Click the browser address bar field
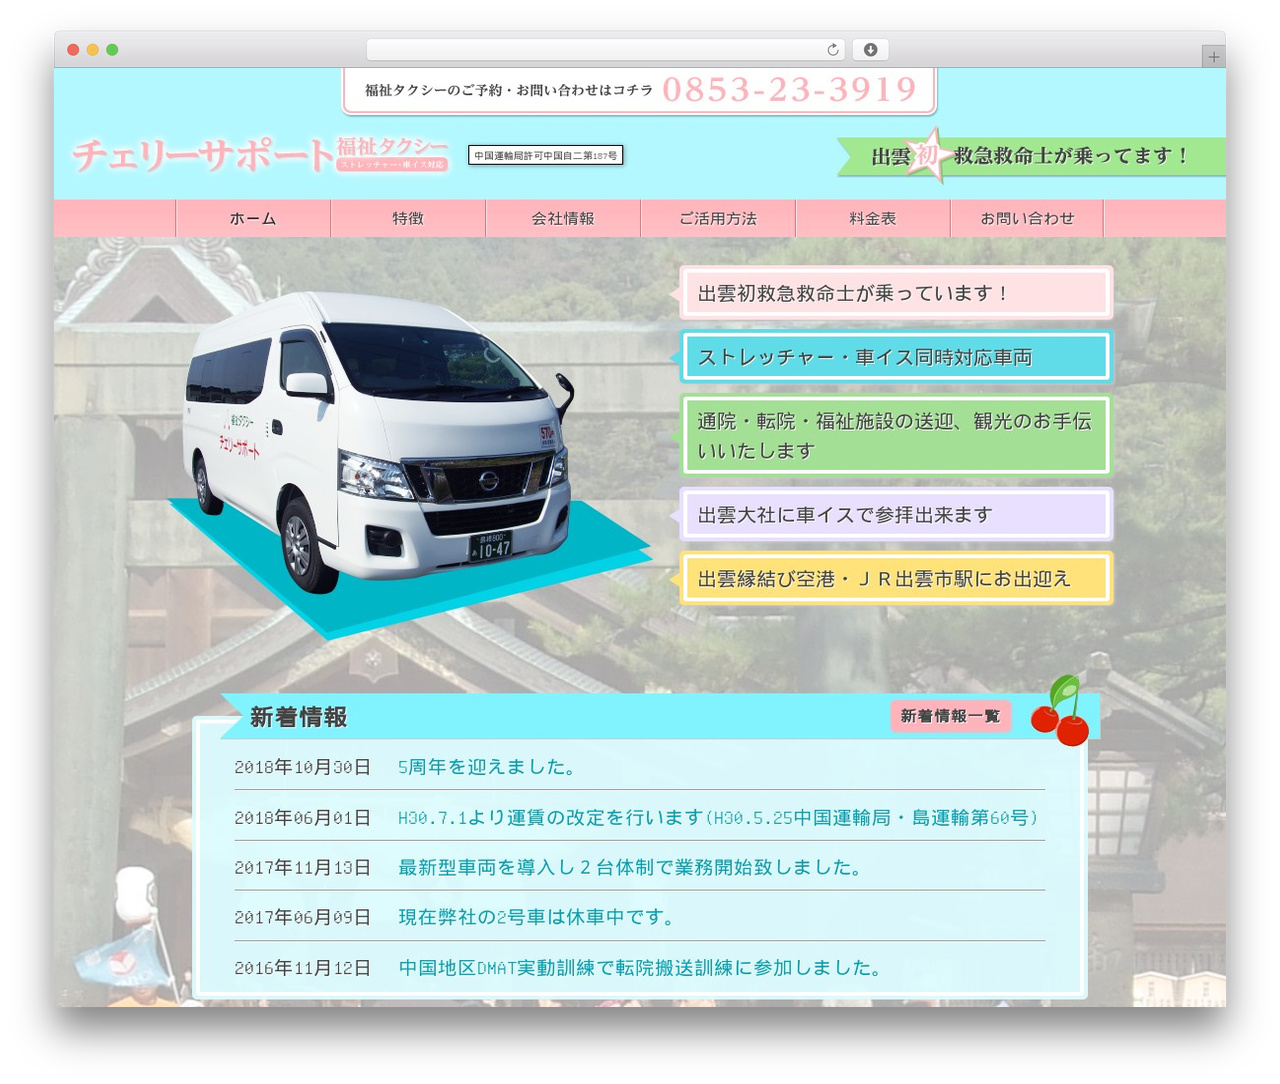The image size is (1280, 1084). point(606,50)
